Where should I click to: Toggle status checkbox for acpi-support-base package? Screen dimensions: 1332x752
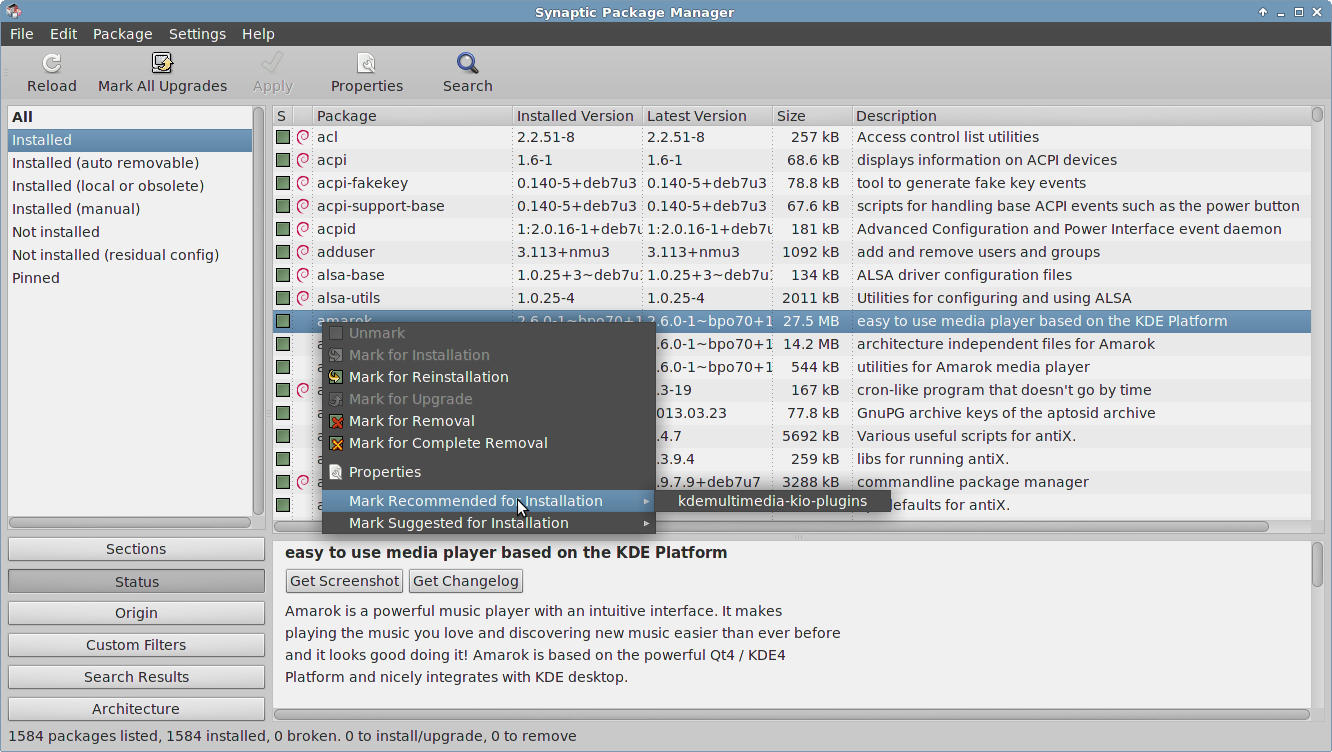coord(283,206)
